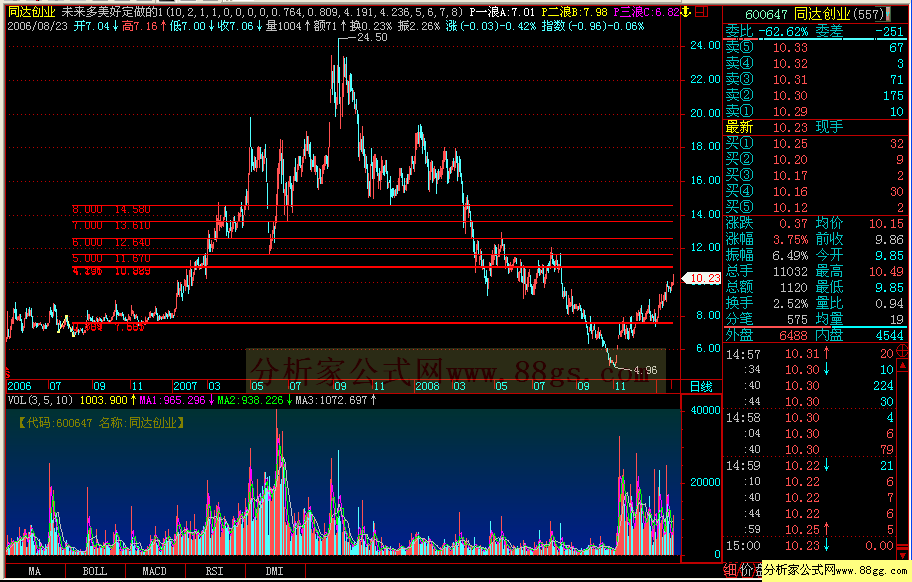
Task: Click the 7.000 13.610 level line label
Action: coord(111,225)
